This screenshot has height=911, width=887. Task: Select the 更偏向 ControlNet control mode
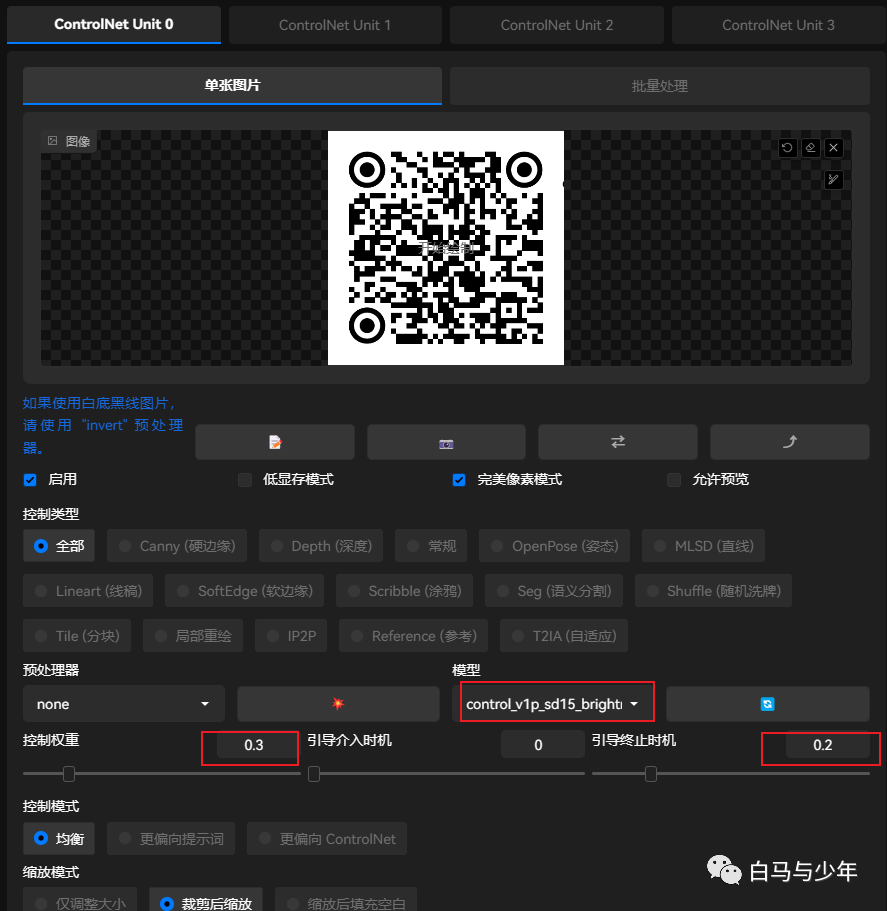coord(327,838)
